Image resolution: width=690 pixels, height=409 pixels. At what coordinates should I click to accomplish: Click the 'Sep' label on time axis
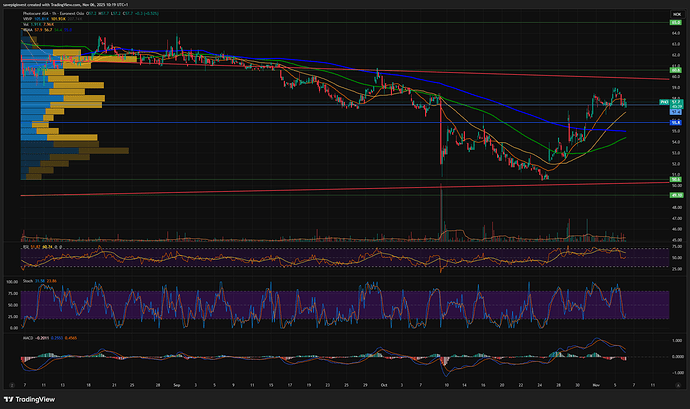pos(176,383)
